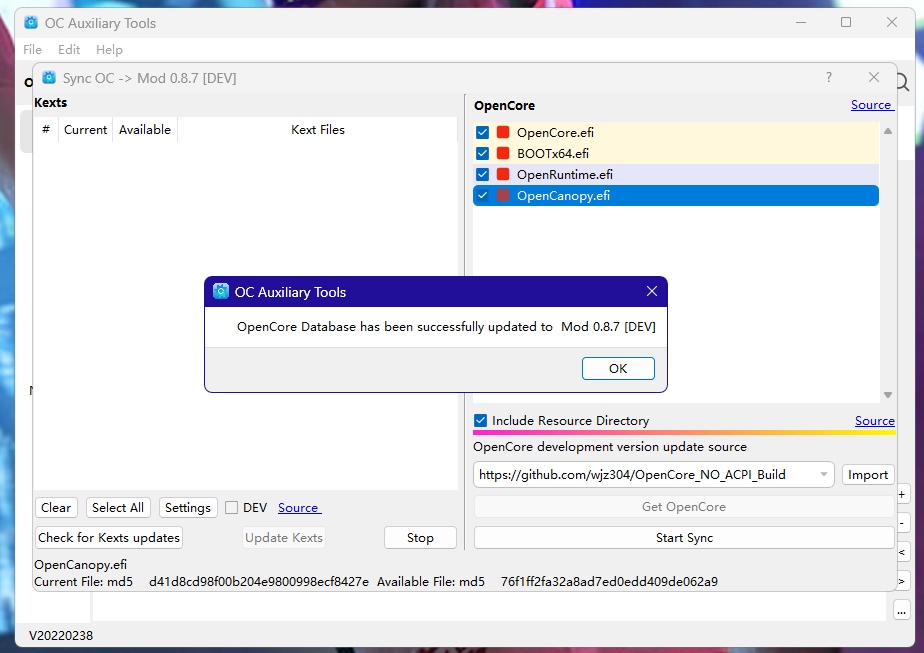
Task: Select the BOOTx64.efi row text
Action: coord(553,154)
